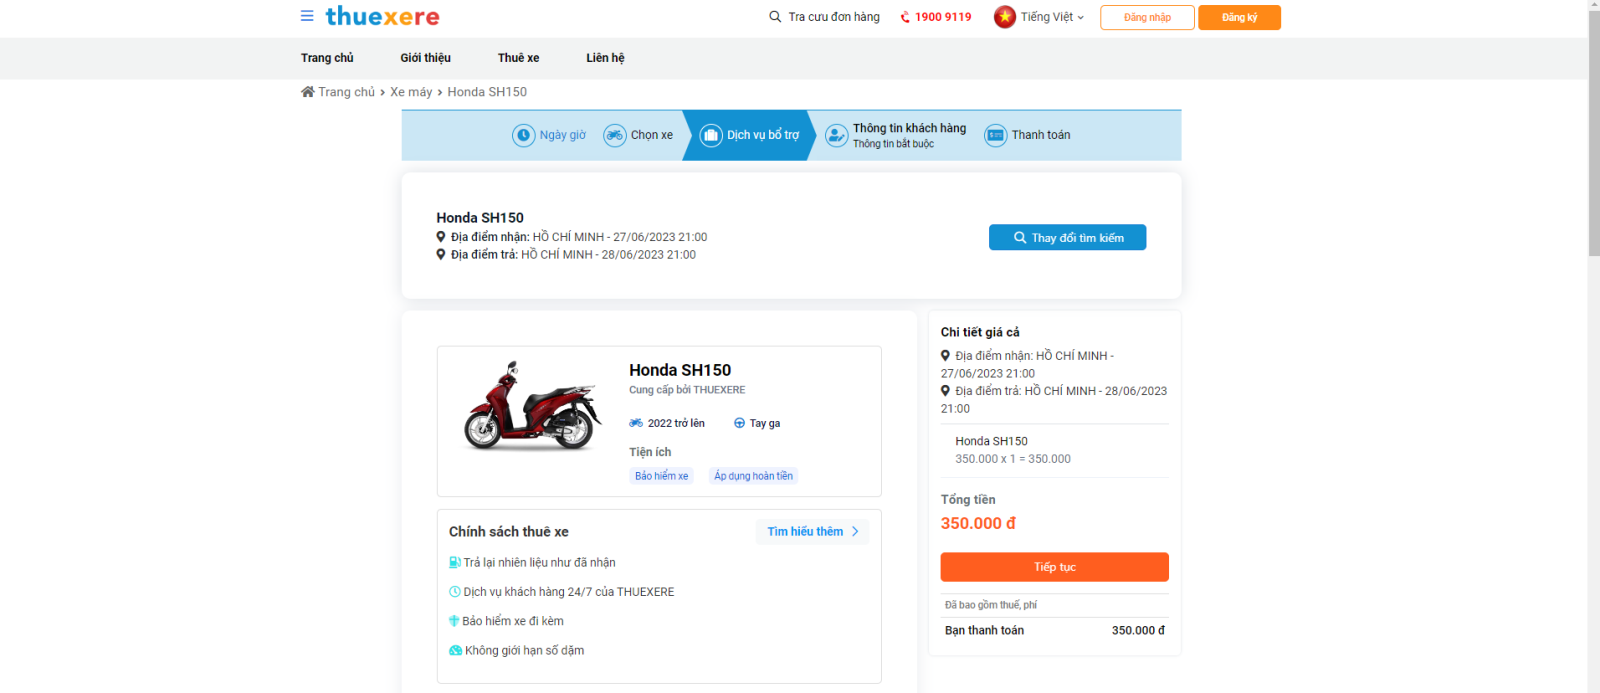Open the Thuê xe menu item

[518, 58]
